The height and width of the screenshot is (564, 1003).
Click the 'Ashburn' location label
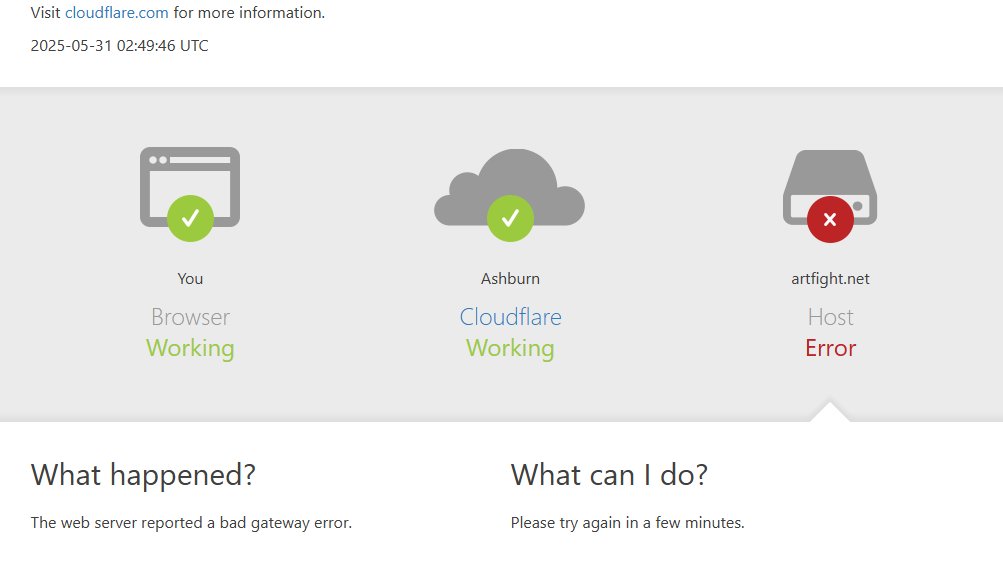[510, 279]
